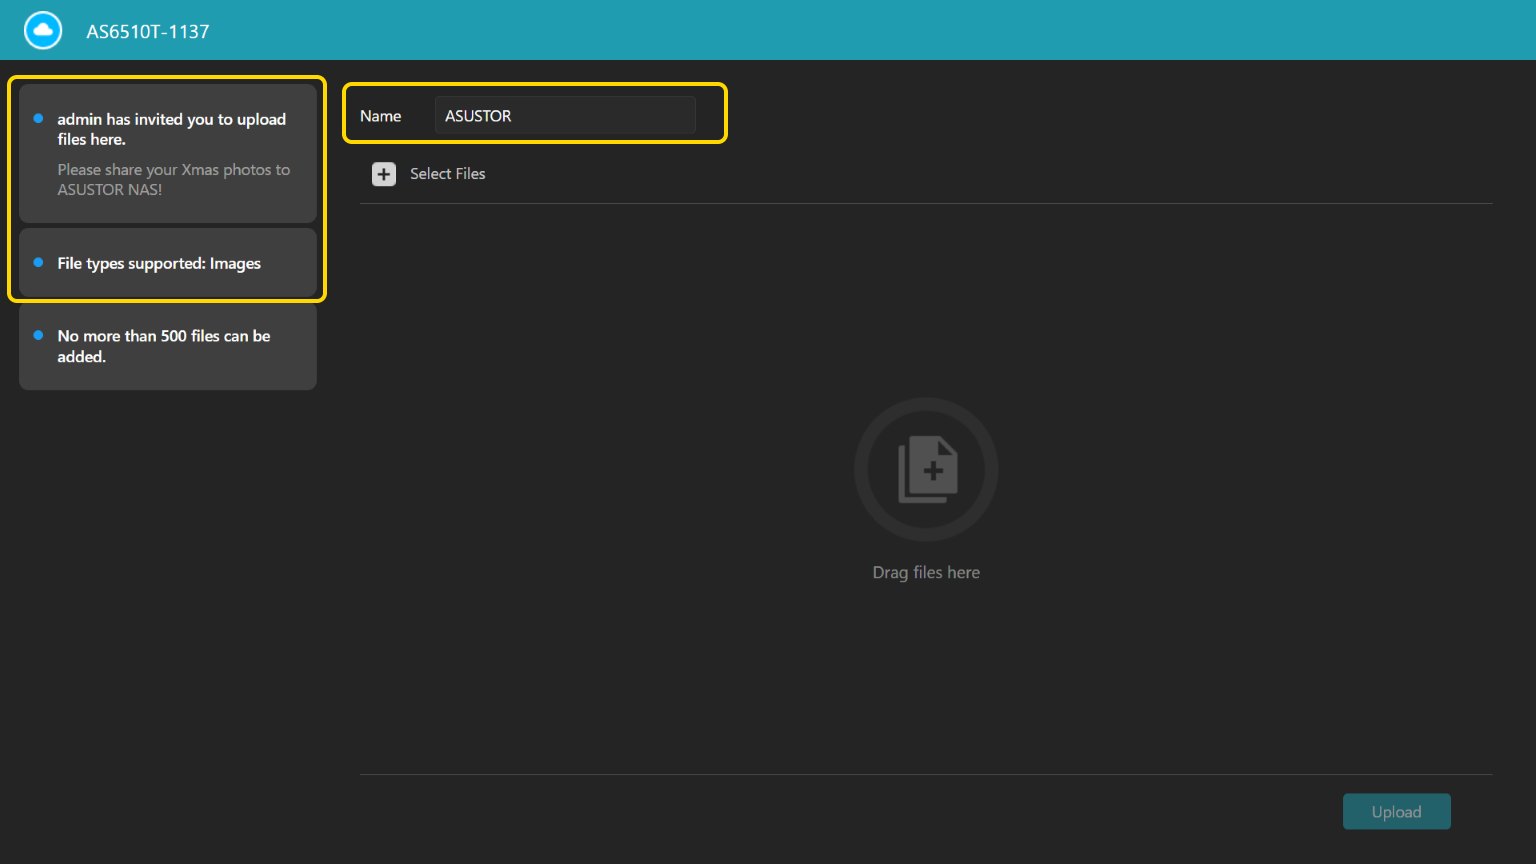Click the 'Drag files here' text
The height and width of the screenshot is (864, 1536).
click(x=926, y=572)
